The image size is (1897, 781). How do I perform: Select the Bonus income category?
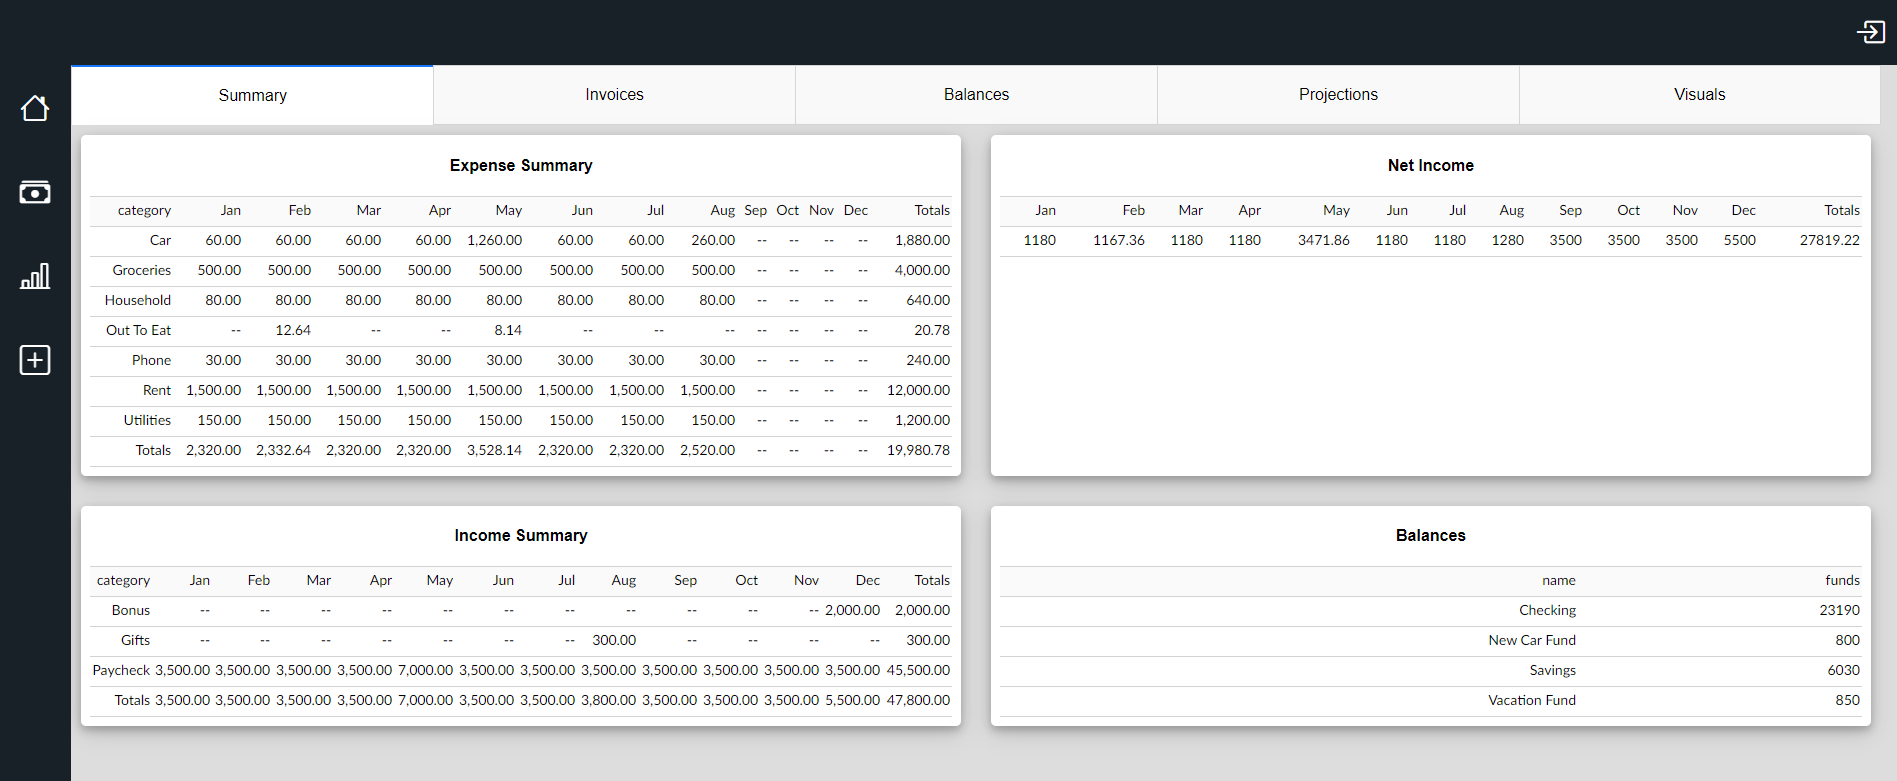coord(131,611)
